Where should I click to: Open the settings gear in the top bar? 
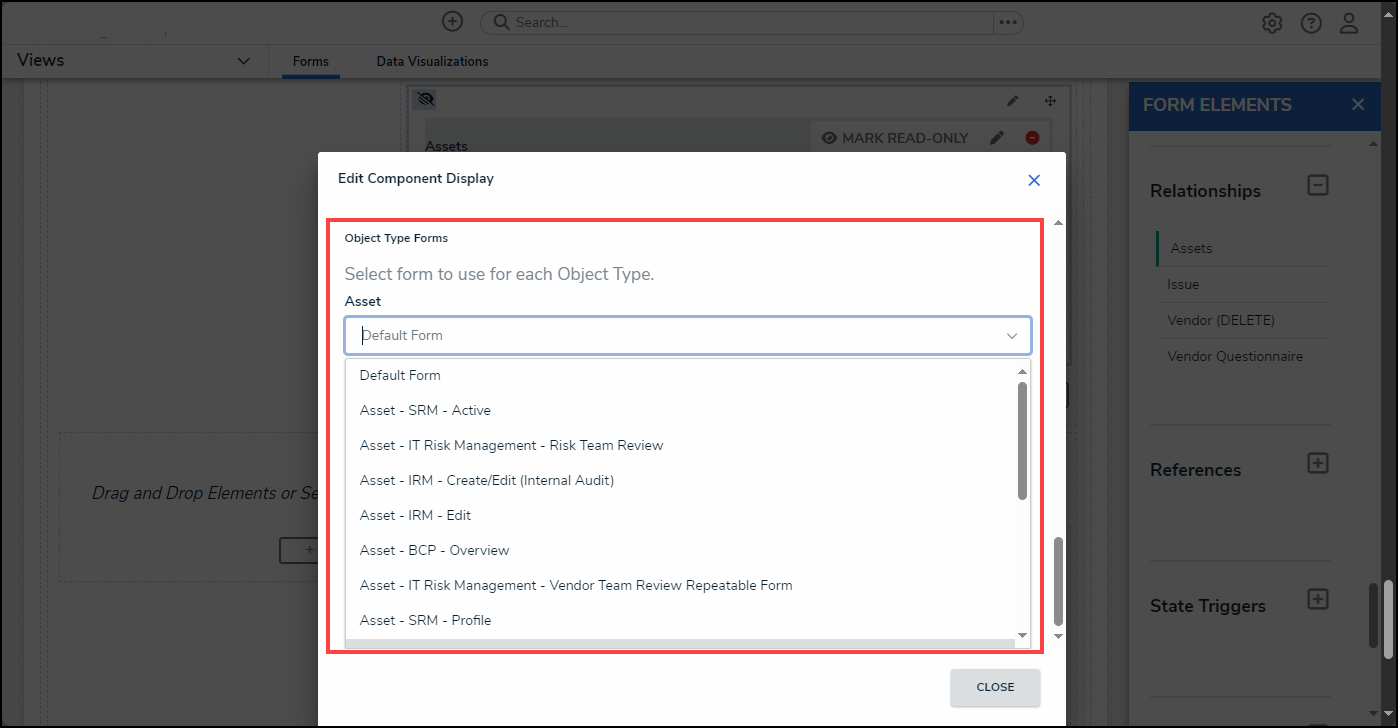pos(1271,22)
